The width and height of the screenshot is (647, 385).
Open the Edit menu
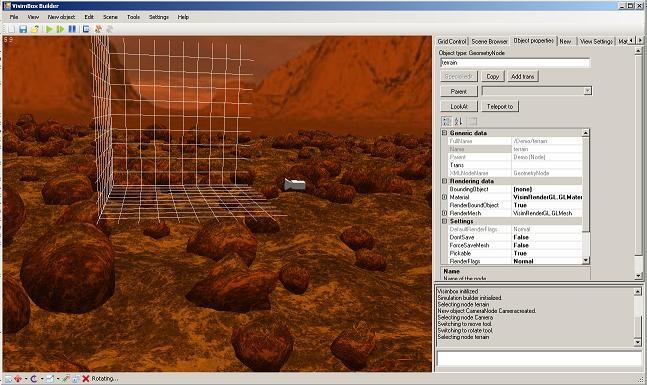coord(89,17)
